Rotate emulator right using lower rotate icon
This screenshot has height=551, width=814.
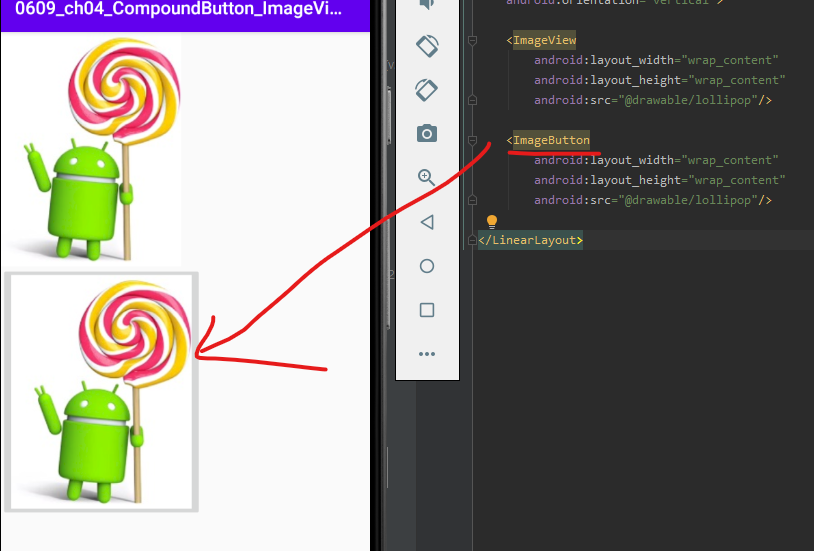427,90
